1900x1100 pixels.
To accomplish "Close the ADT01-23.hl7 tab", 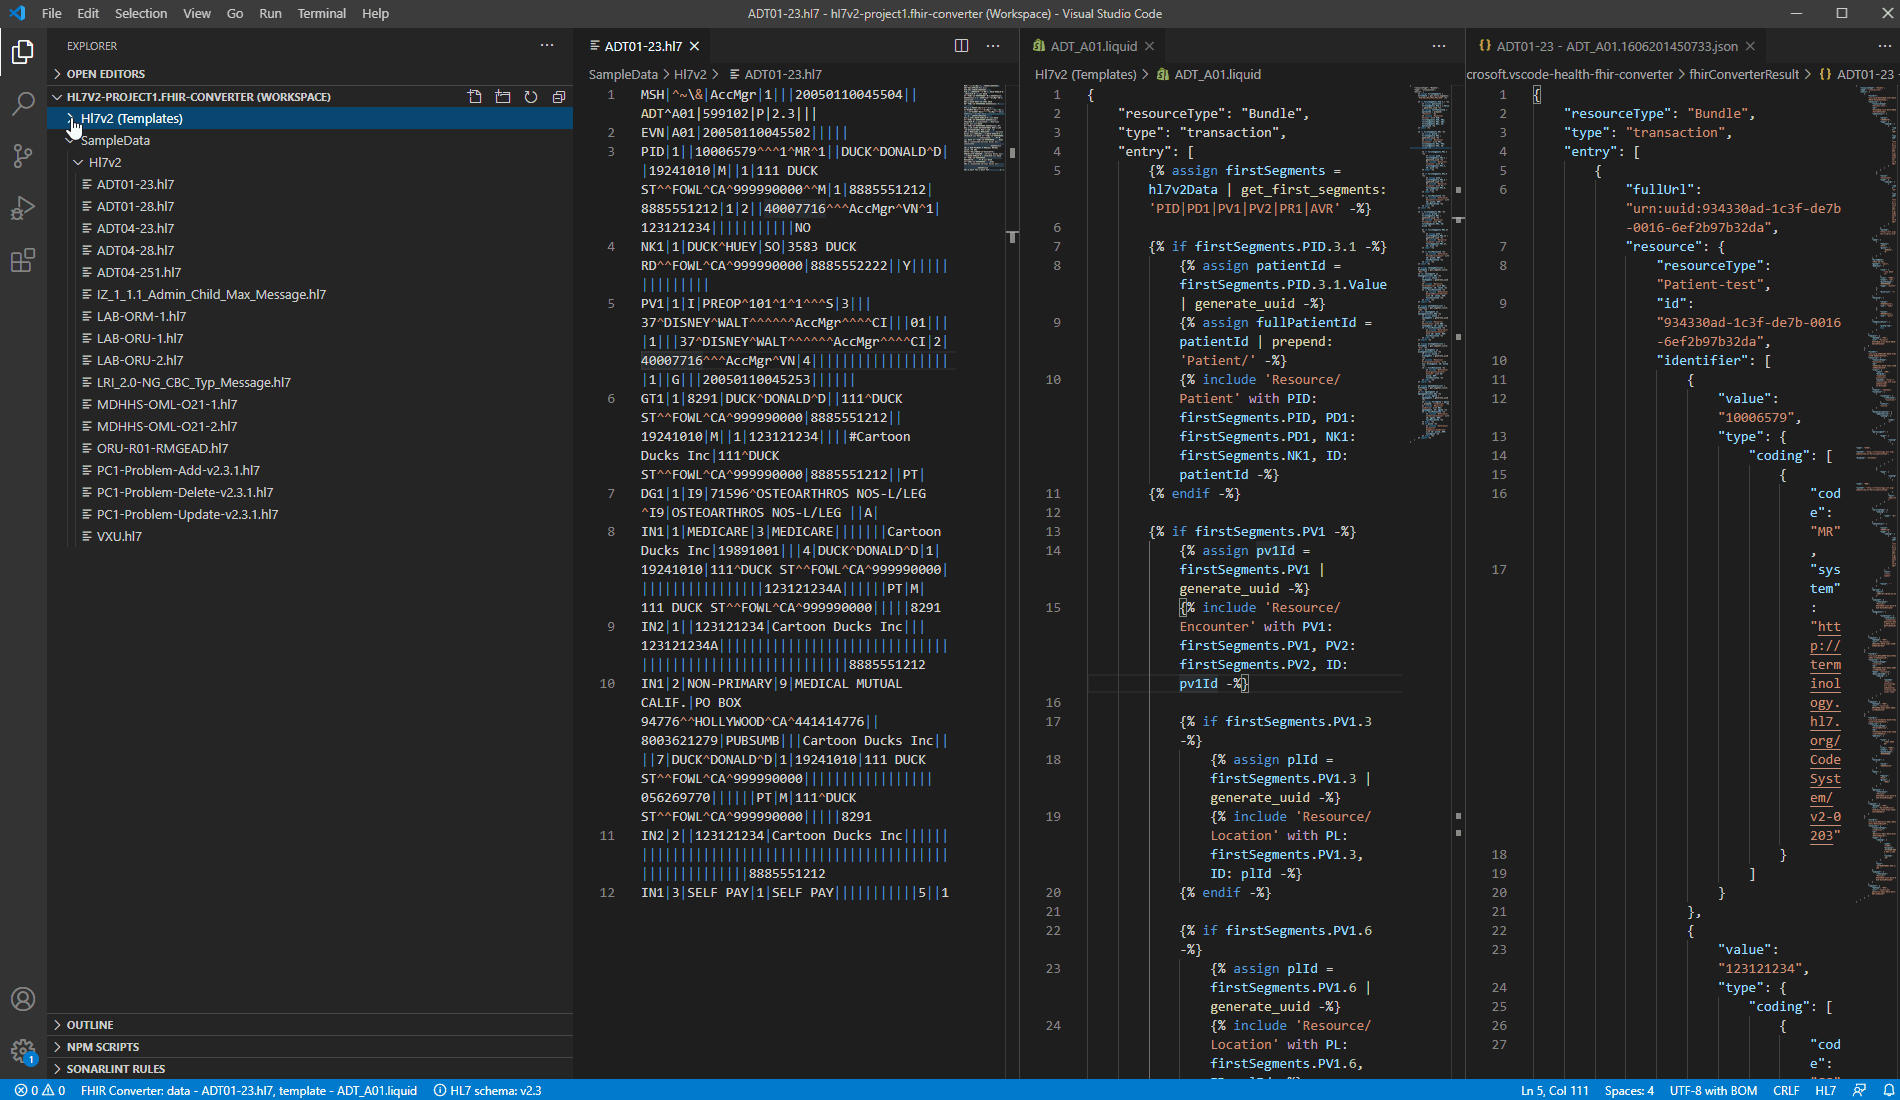I will [x=695, y=46].
